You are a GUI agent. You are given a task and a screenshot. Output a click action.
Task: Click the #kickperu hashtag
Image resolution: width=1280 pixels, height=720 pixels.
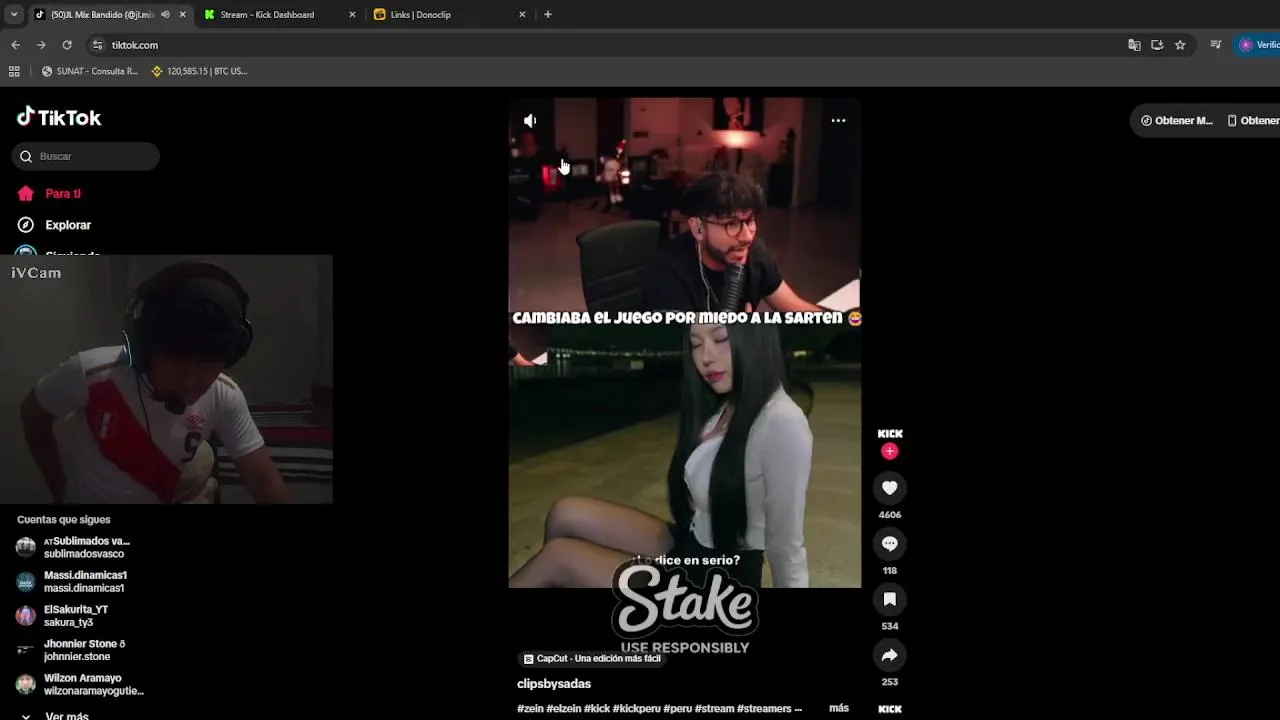(x=636, y=709)
